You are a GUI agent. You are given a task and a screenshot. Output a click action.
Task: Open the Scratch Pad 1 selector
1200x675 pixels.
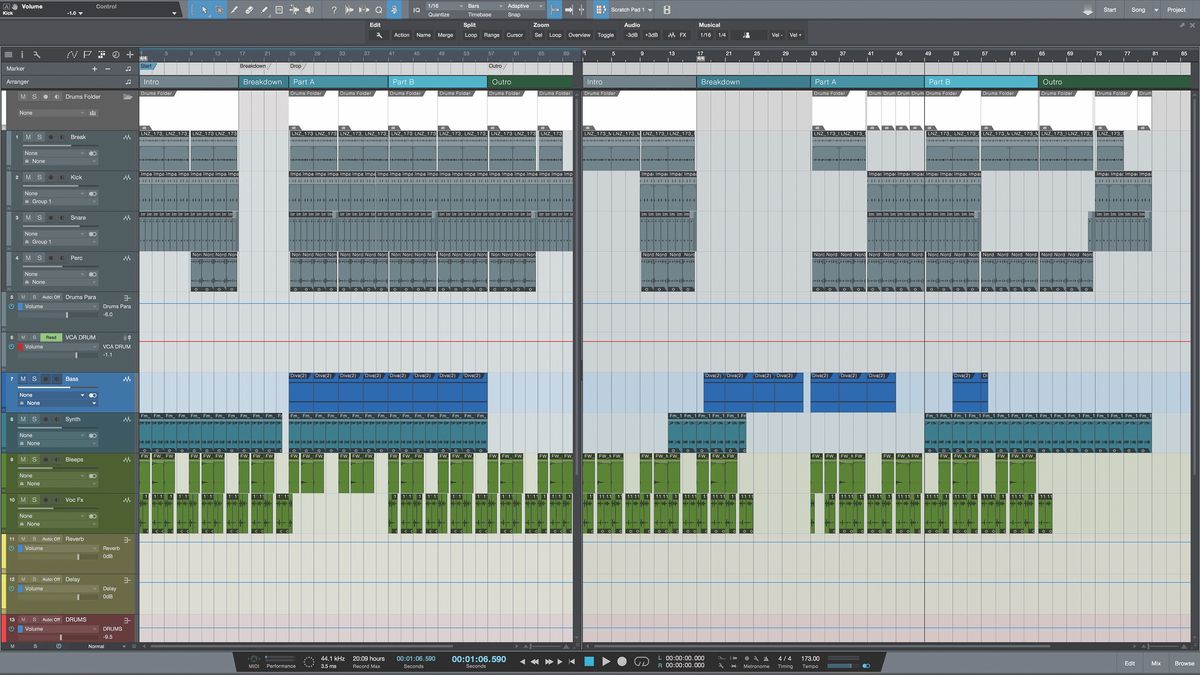(630, 10)
